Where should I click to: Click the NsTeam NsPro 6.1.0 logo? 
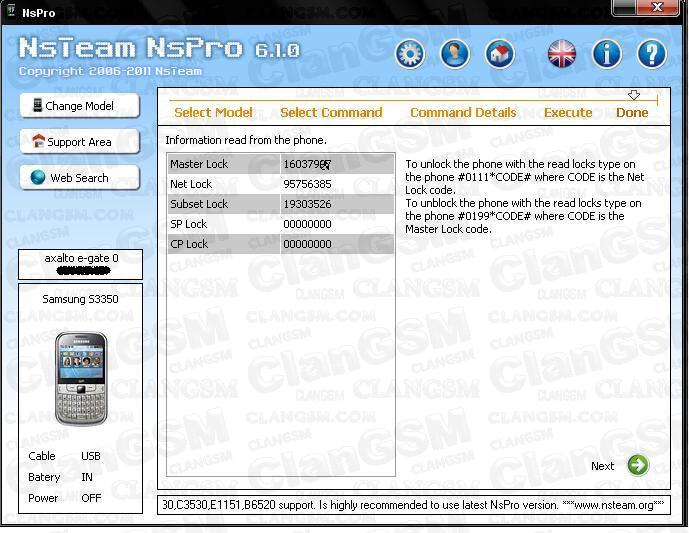point(160,48)
